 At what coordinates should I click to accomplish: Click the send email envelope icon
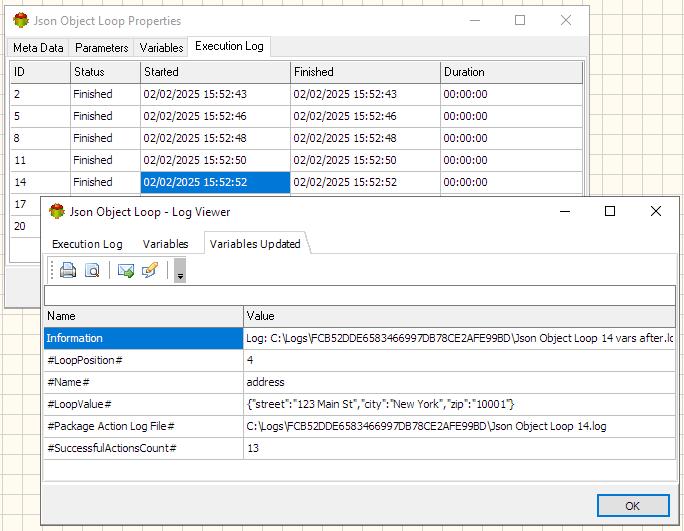coord(126,271)
